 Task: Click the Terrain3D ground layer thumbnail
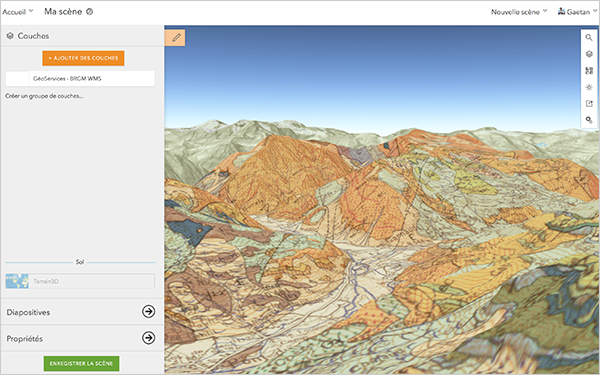17,281
